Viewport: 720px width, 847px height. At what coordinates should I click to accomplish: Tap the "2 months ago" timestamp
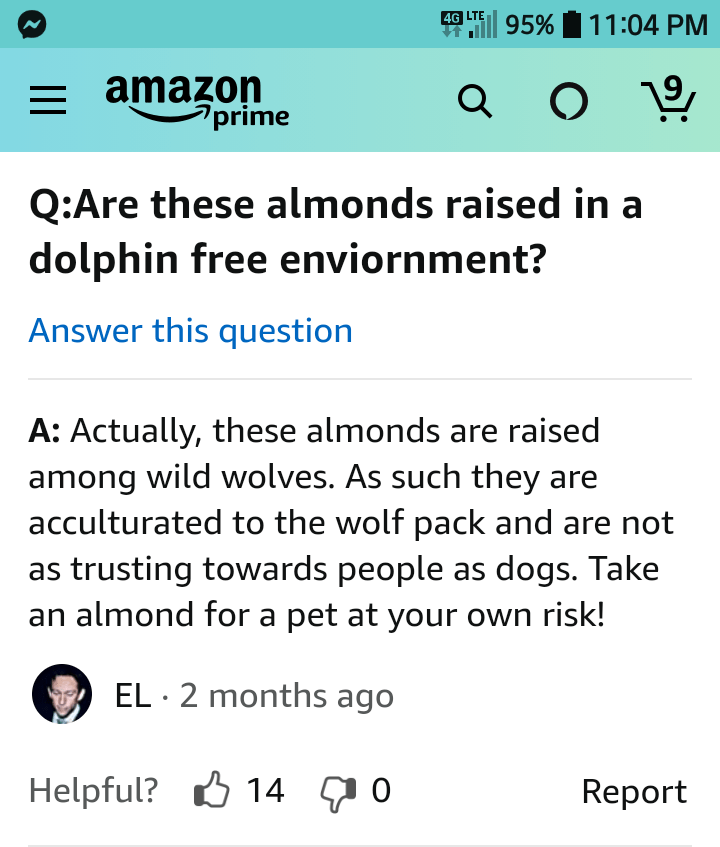(286, 695)
